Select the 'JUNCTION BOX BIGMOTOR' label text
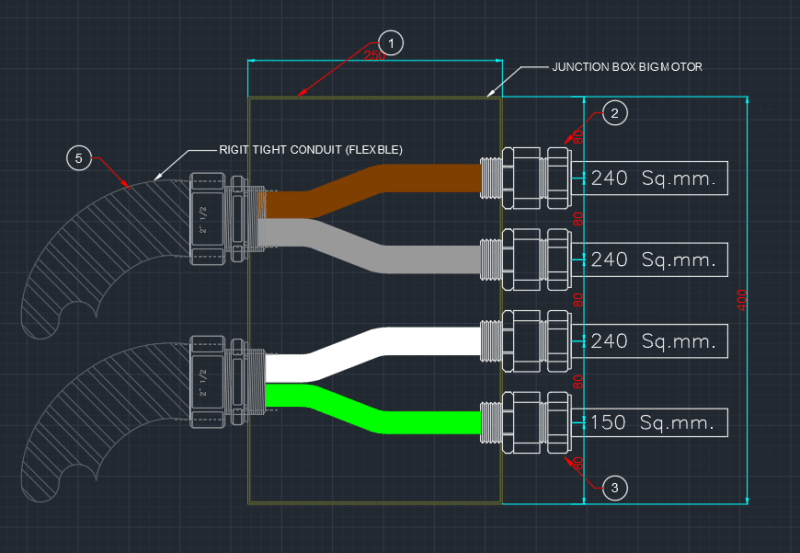This screenshot has height=553, width=800. (627, 67)
